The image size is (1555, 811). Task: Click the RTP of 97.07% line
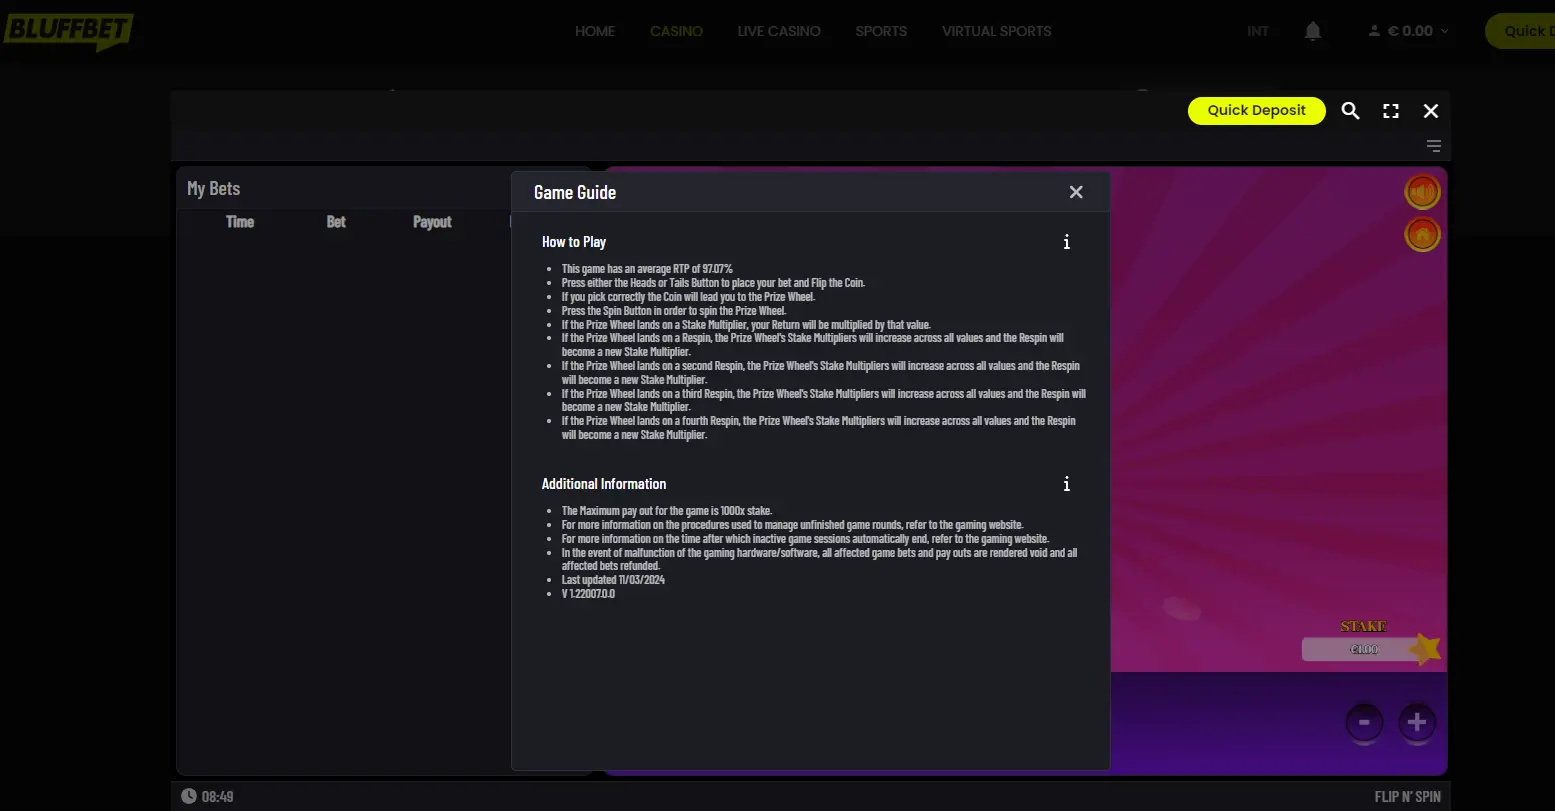[x=647, y=269]
